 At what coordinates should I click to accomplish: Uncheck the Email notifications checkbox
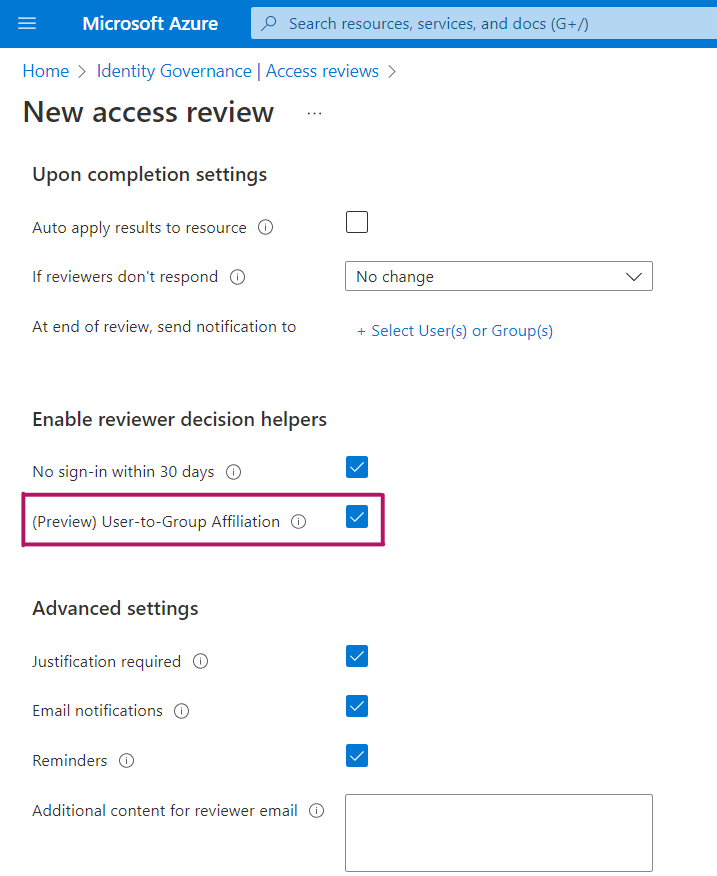[x=357, y=707]
